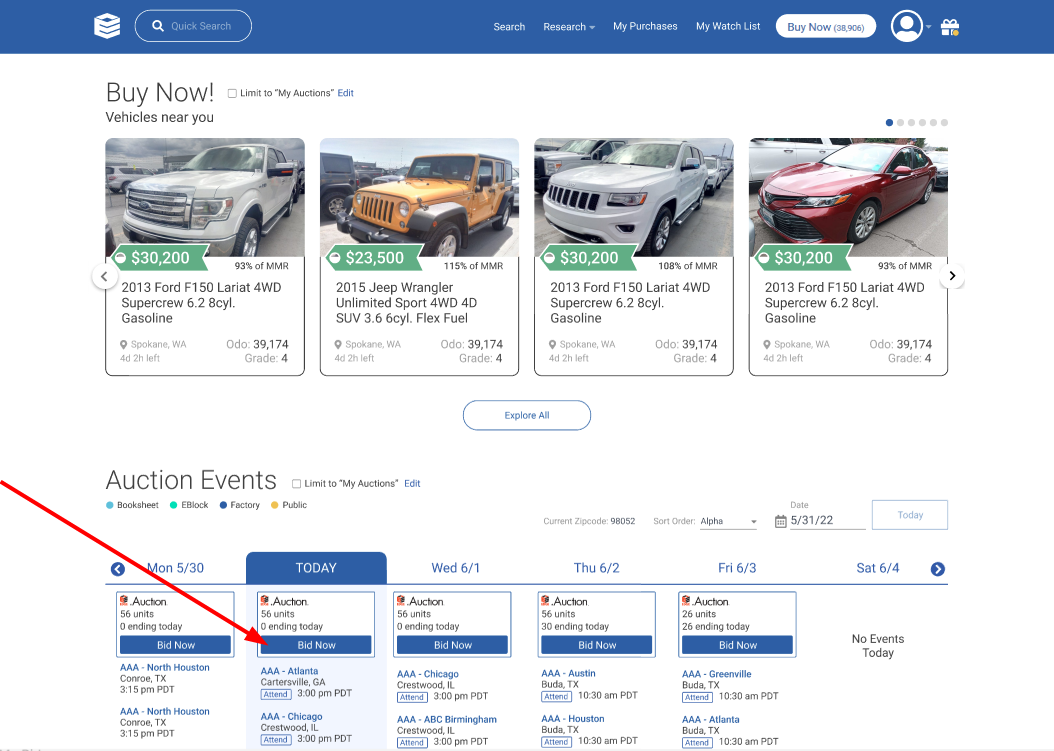Image resolution: width=1054 pixels, height=751 pixels.
Task: Open the AAA - Greenville auction link
Action: click(717, 674)
